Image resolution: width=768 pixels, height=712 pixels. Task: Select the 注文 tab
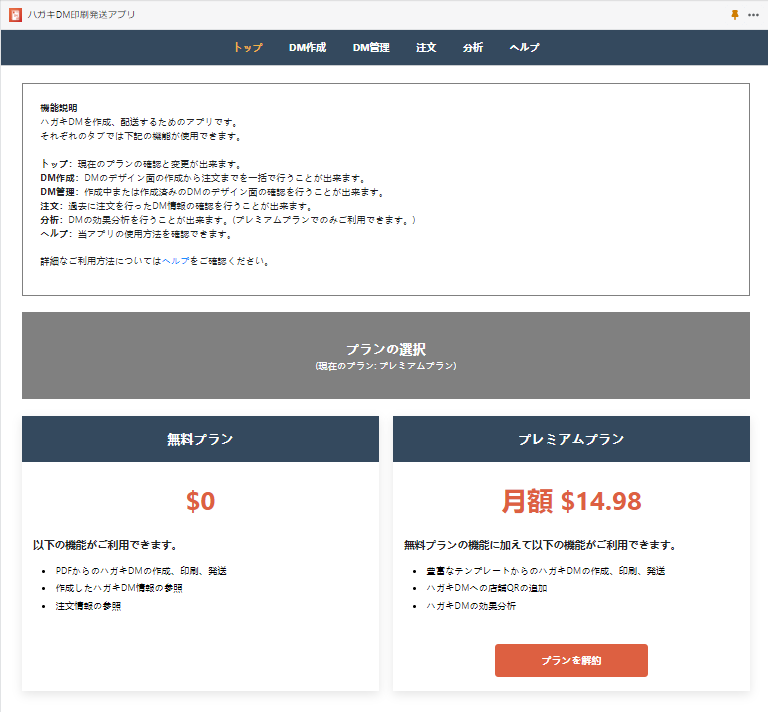[426, 47]
